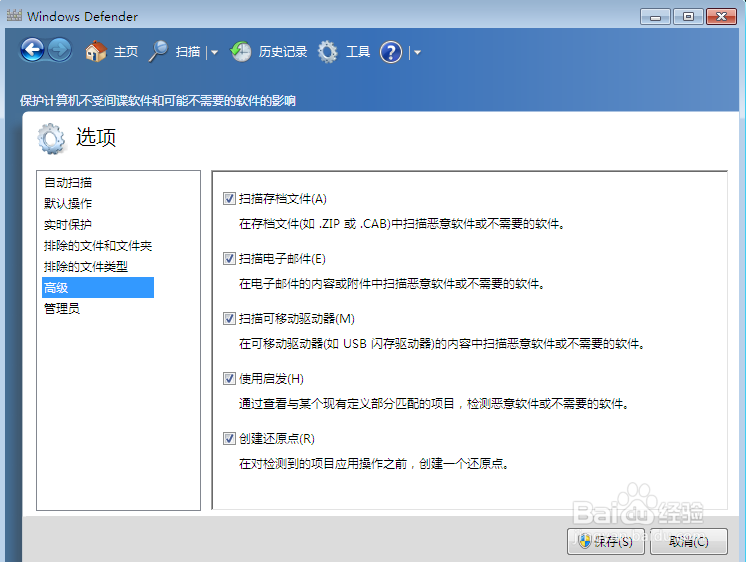Select 高级 in the options list
Image resolution: width=746 pixels, height=562 pixels.
pos(98,287)
